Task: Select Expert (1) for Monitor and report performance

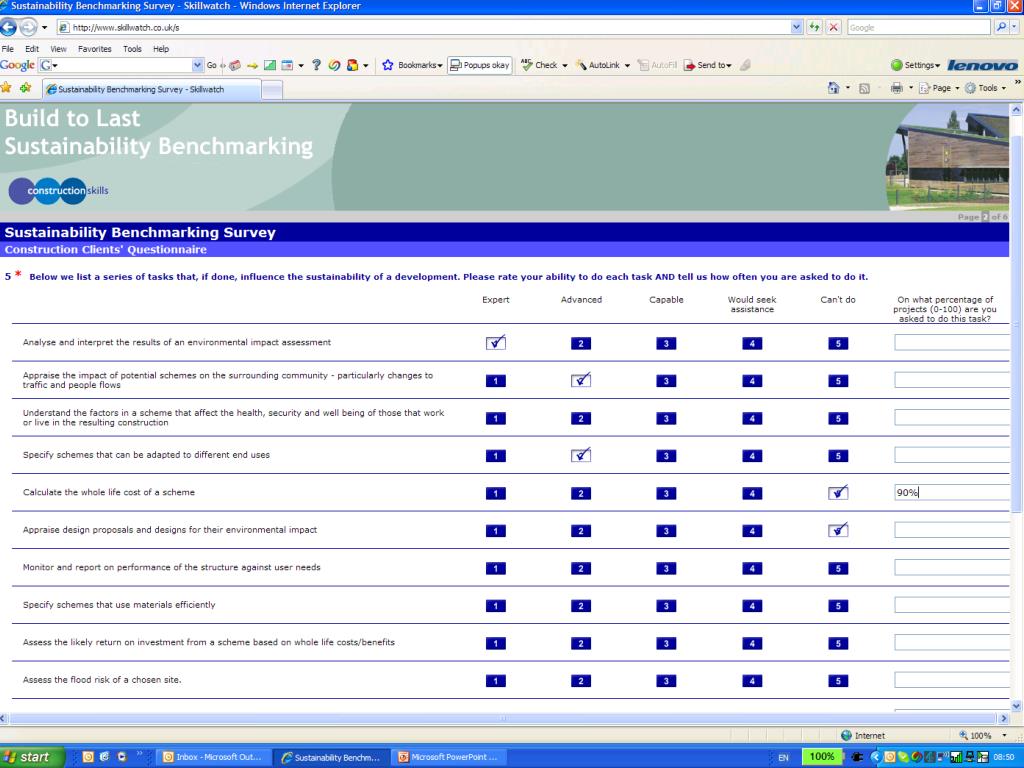Action: pos(496,568)
